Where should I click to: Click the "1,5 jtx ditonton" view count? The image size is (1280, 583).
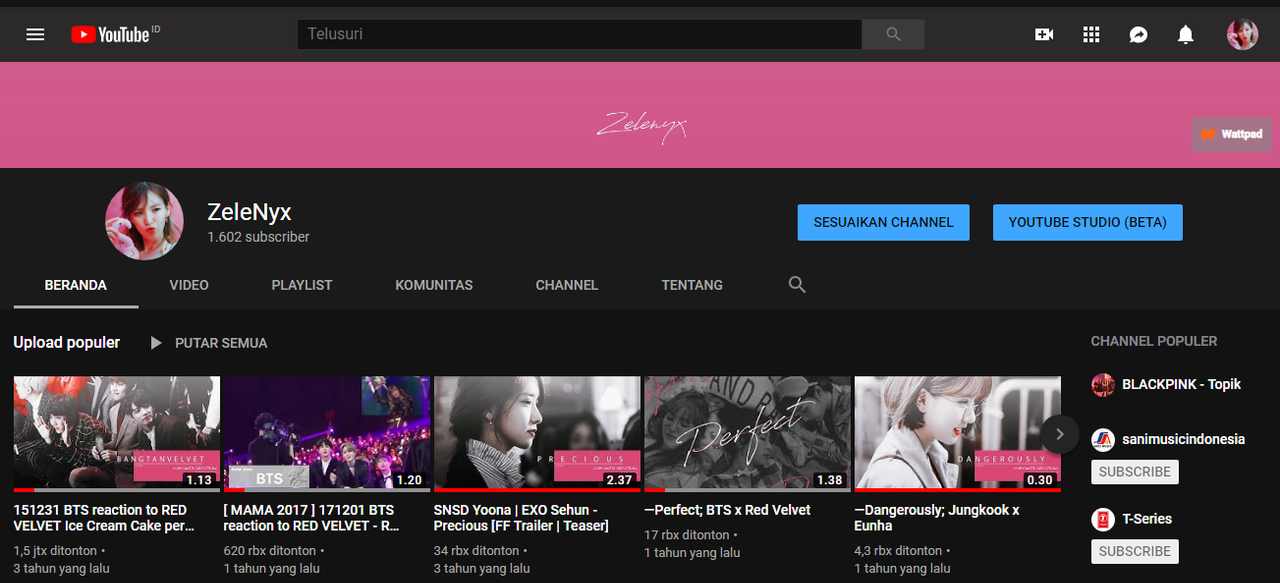click(55, 551)
